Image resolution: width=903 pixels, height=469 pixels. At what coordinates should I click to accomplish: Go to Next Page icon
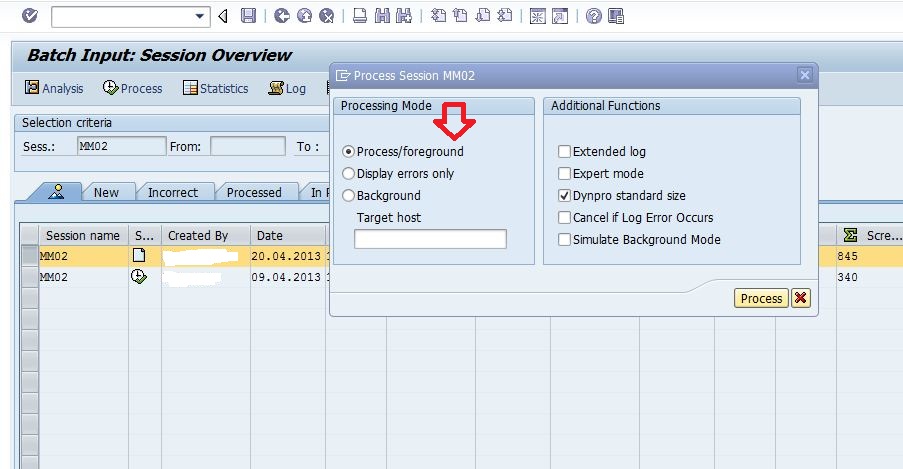[483, 16]
